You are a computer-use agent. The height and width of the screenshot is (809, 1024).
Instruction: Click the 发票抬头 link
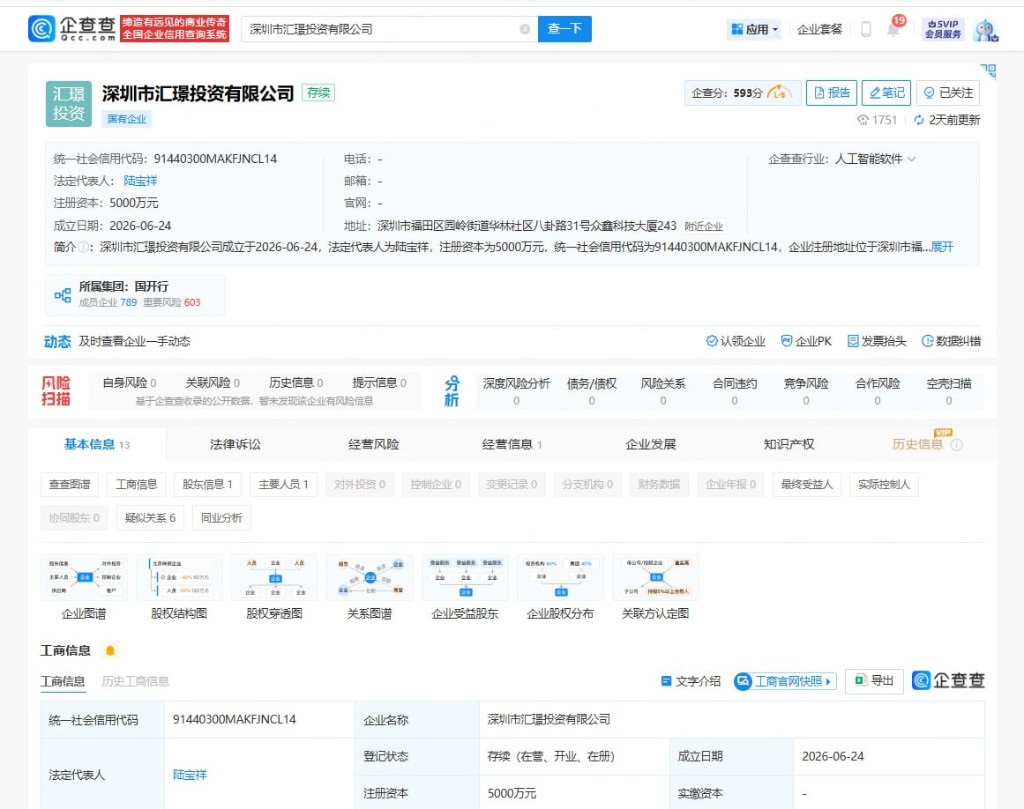[x=876, y=341]
